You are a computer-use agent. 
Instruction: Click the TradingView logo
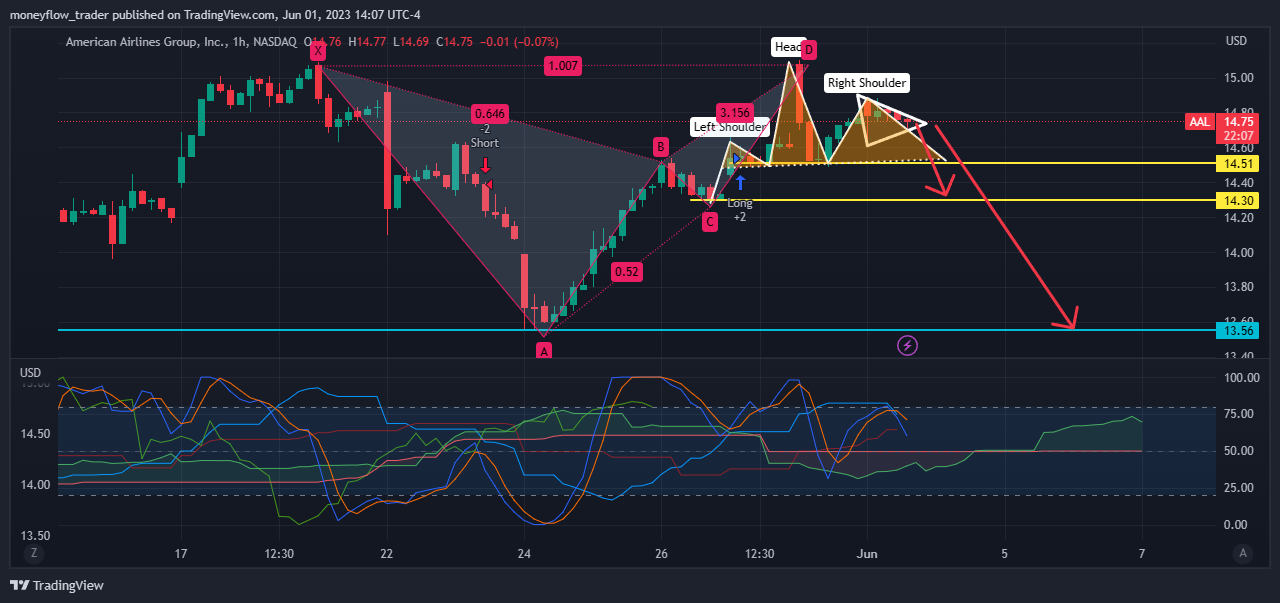coord(57,585)
